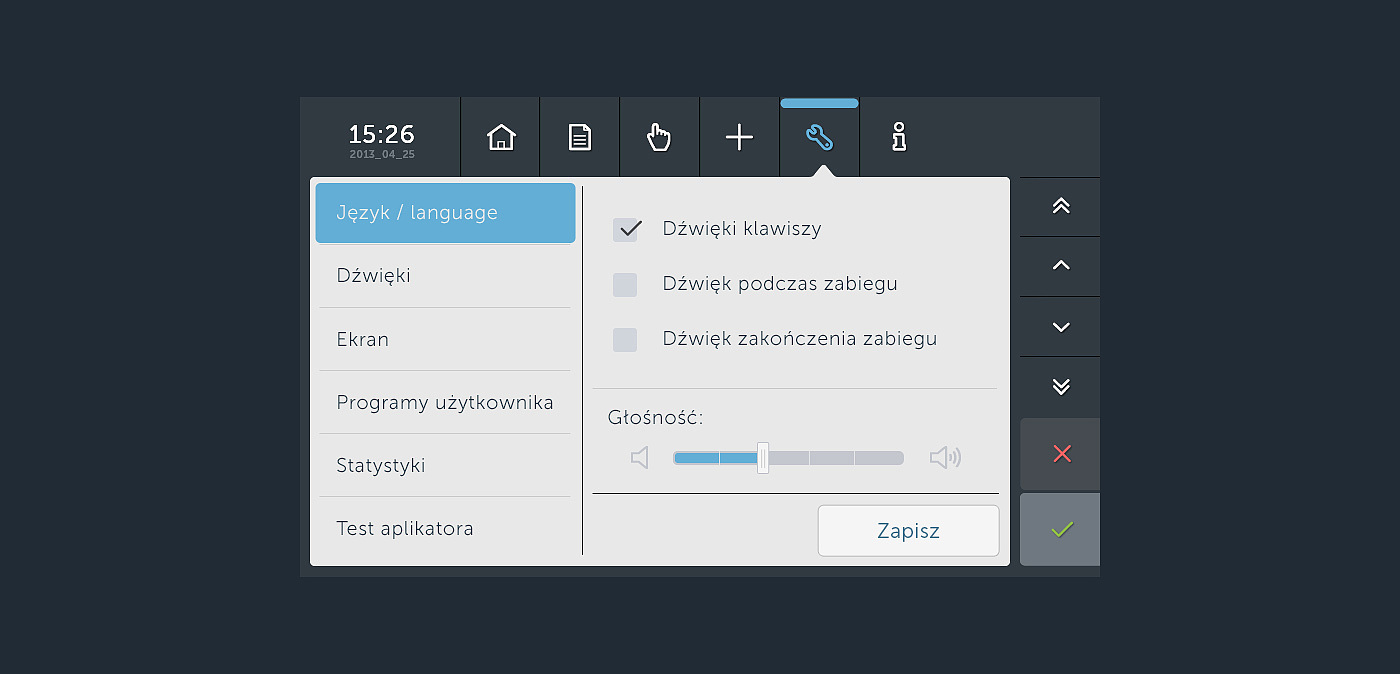Screen dimensions: 1400x674
Task: Open the information icon
Action: (899, 137)
